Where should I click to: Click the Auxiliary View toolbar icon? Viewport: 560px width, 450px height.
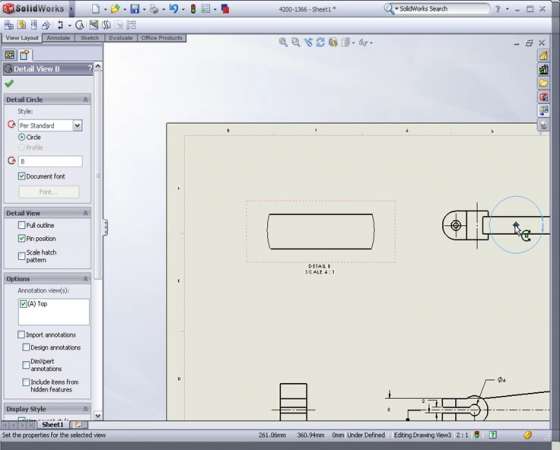pyautogui.click(x=46, y=25)
